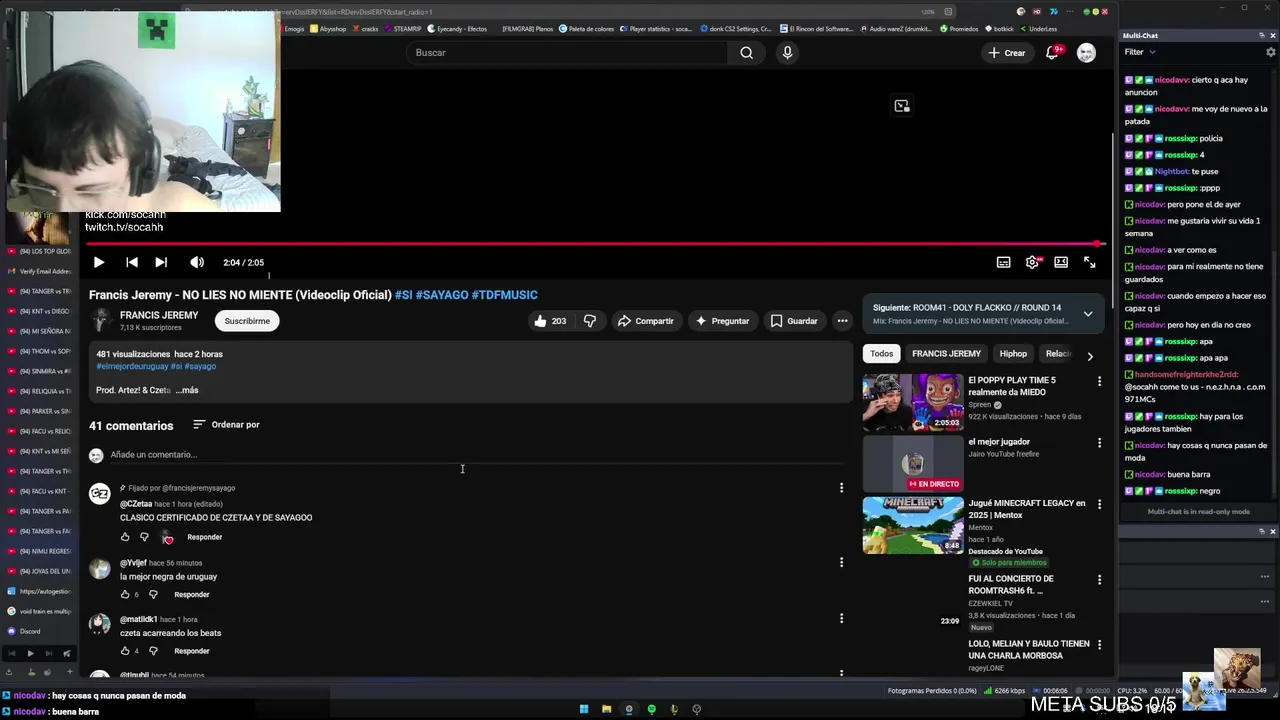Expand the Siguiente playlist panel
The width and height of the screenshot is (1280, 720).
(x=1088, y=314)
